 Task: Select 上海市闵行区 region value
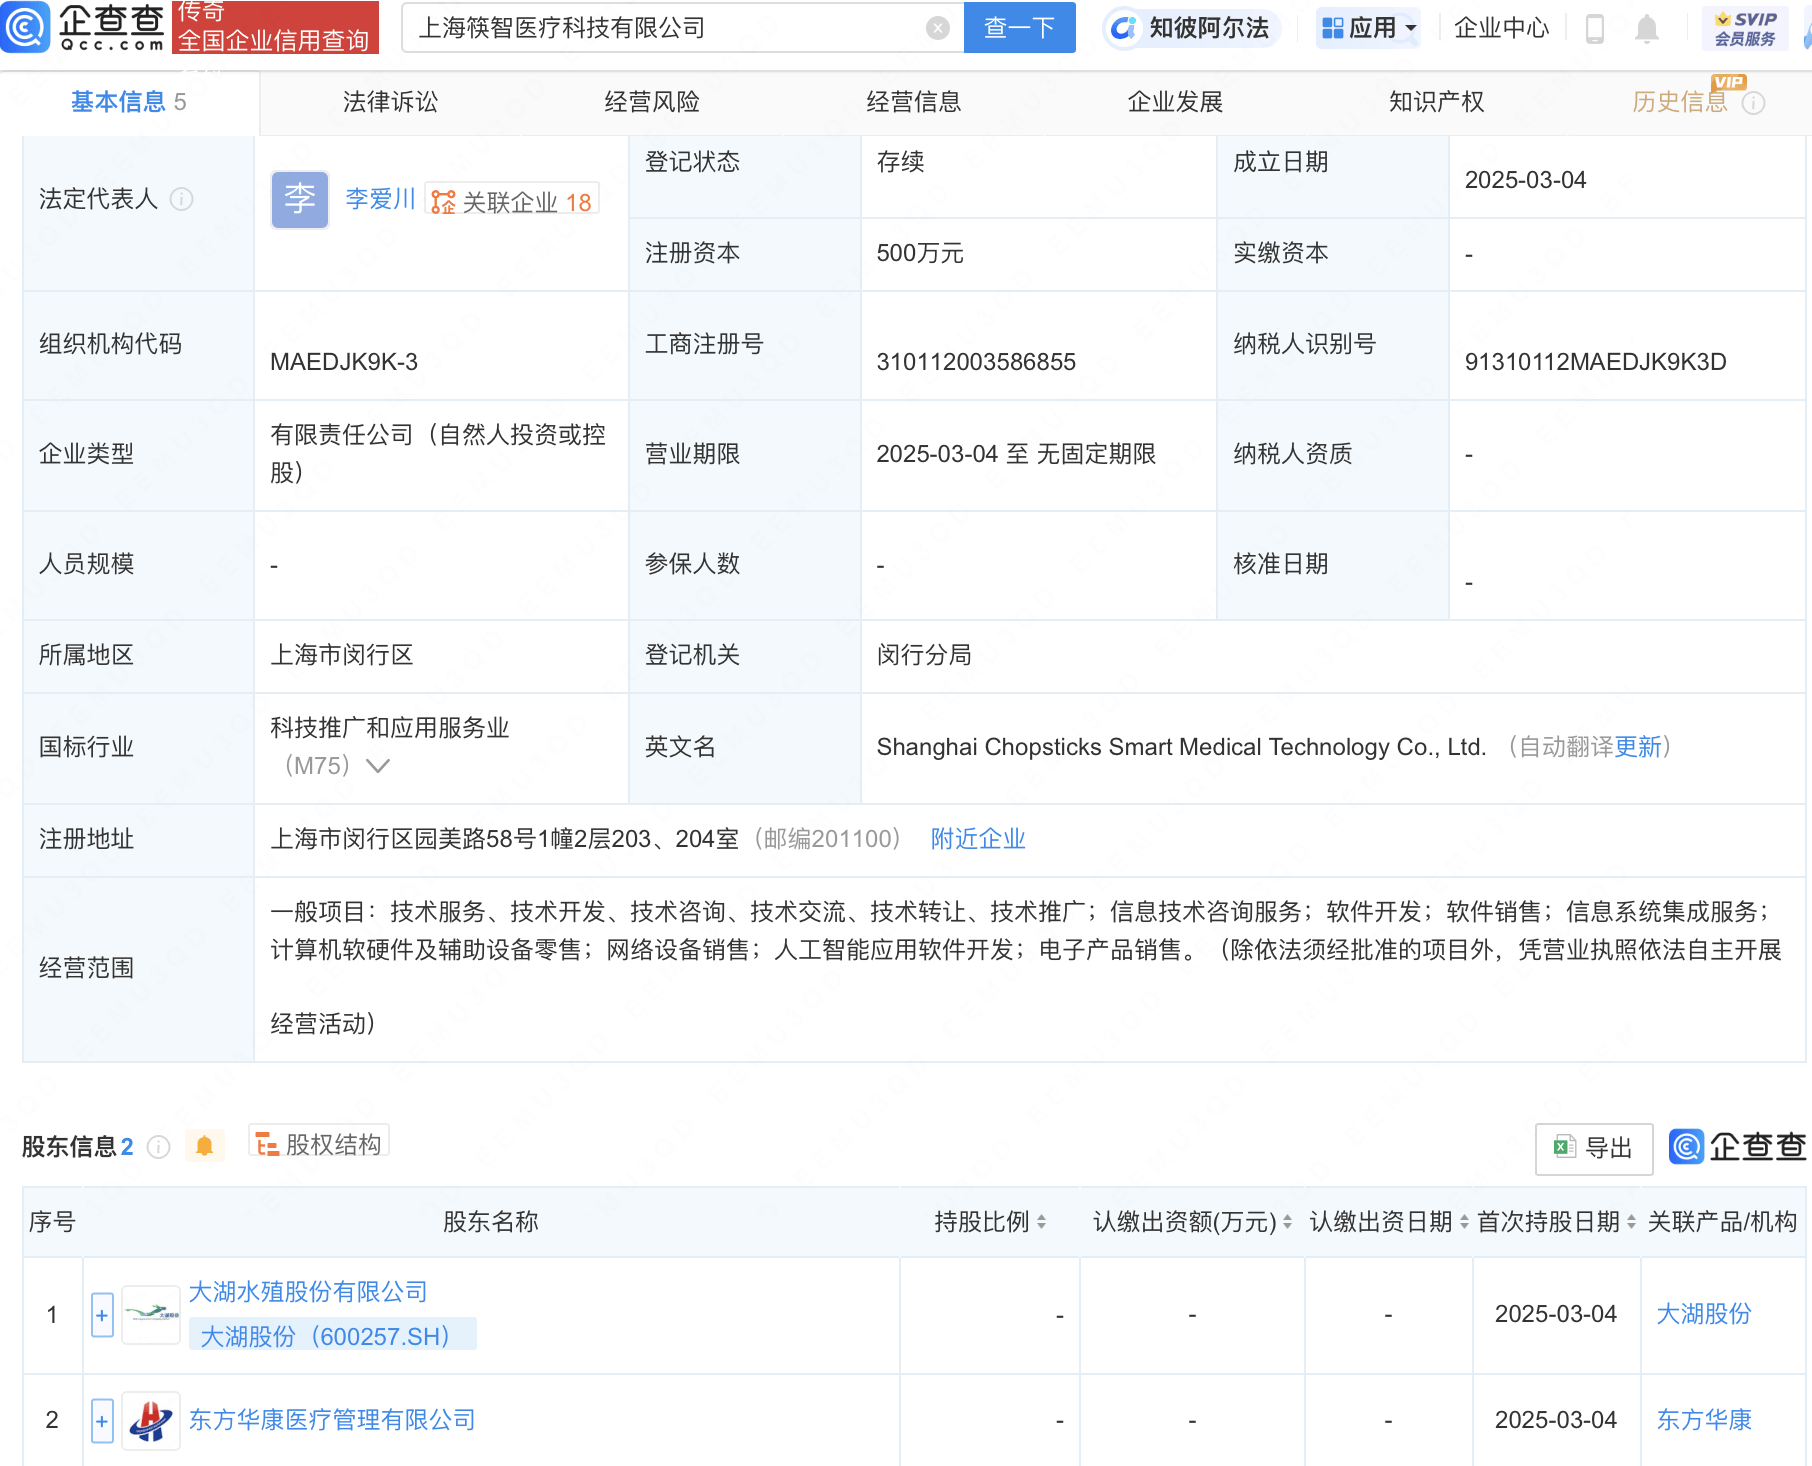click(x=342, y=655)
